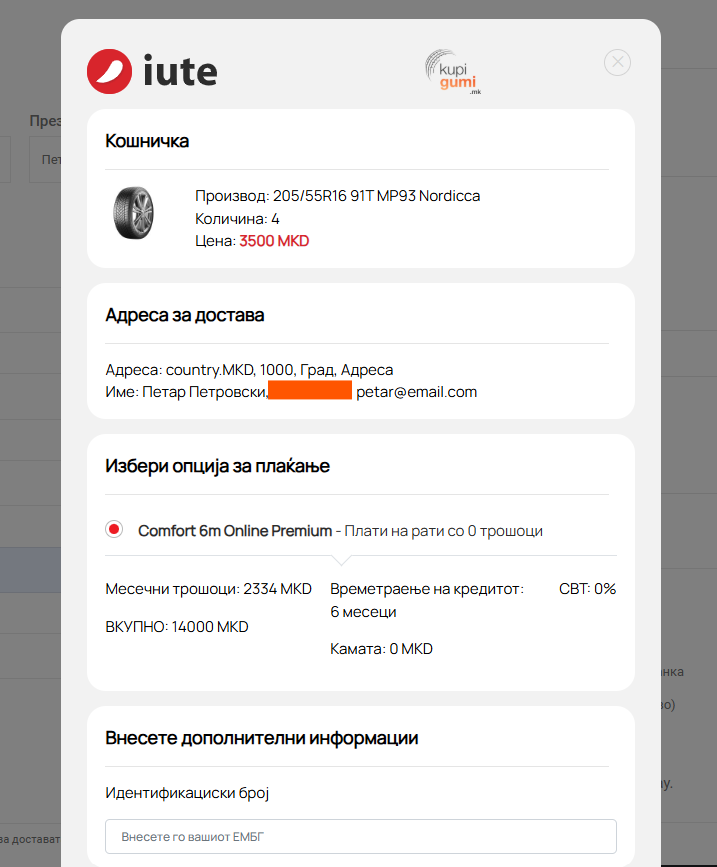Click the product name 205/55R16 91T MP93 Nordicca
The image size is (717, 867).
[x=376, y=196]
